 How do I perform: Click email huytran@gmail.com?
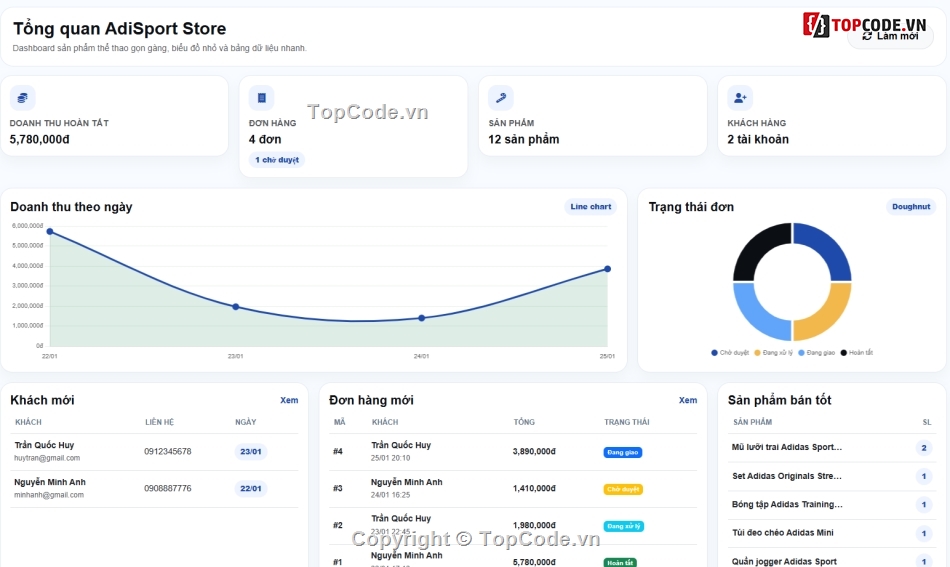click(47, 458)
